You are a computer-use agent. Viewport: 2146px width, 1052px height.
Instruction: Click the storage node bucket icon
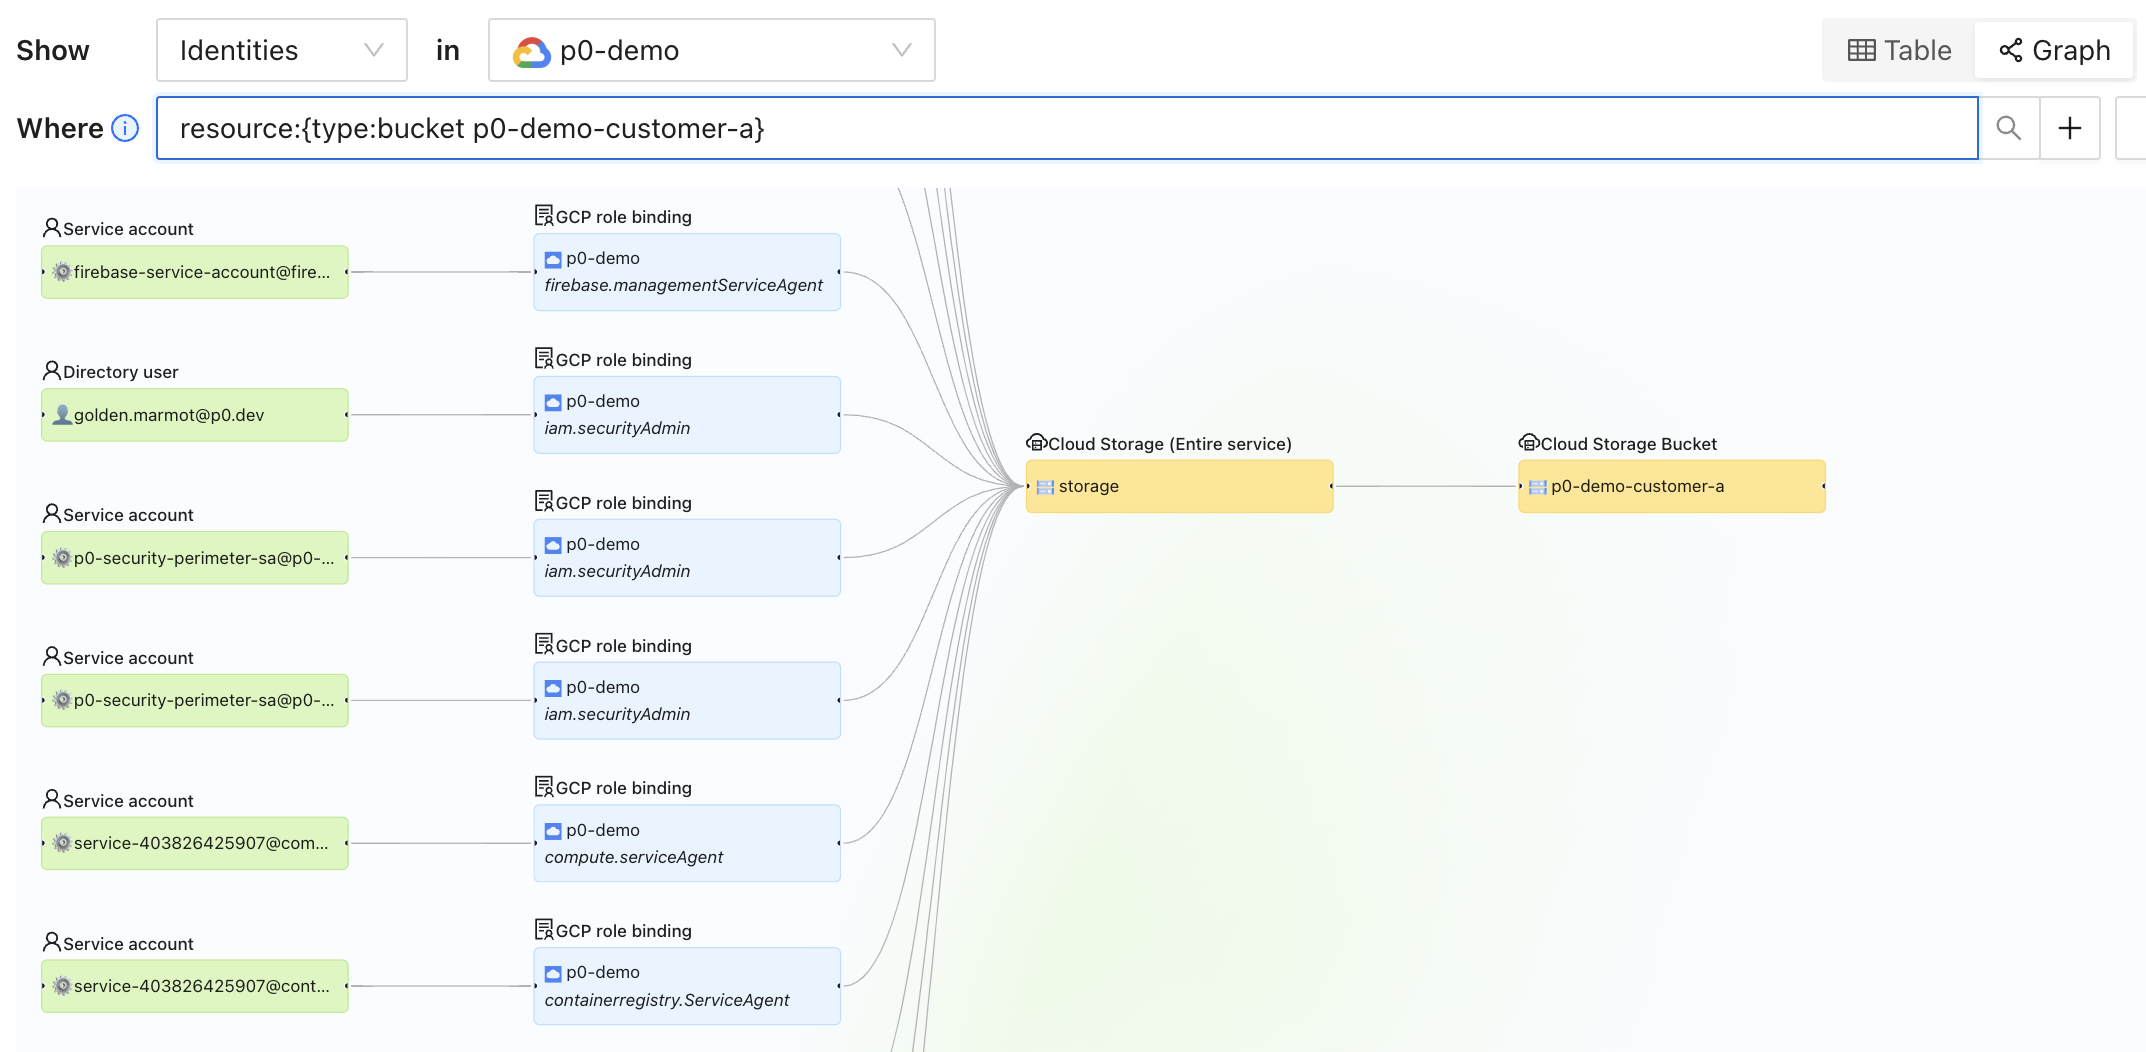1045,487
